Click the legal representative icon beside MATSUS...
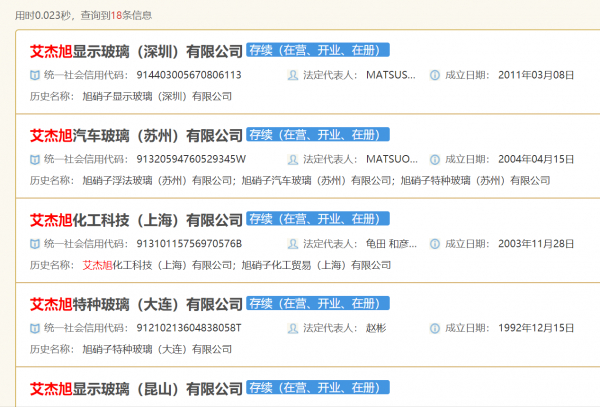The image size is (600, 407). point(293,75)
